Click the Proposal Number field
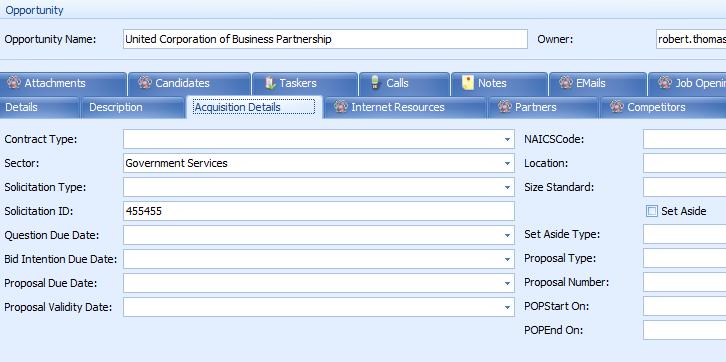The height and width of the screenshot is (362, 726). [684, 282]
